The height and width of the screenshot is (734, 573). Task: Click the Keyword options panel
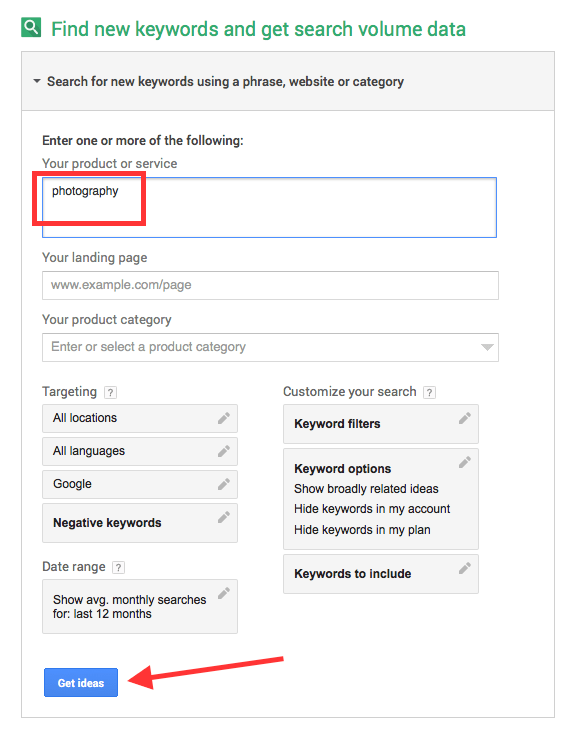tap(381, 499)
